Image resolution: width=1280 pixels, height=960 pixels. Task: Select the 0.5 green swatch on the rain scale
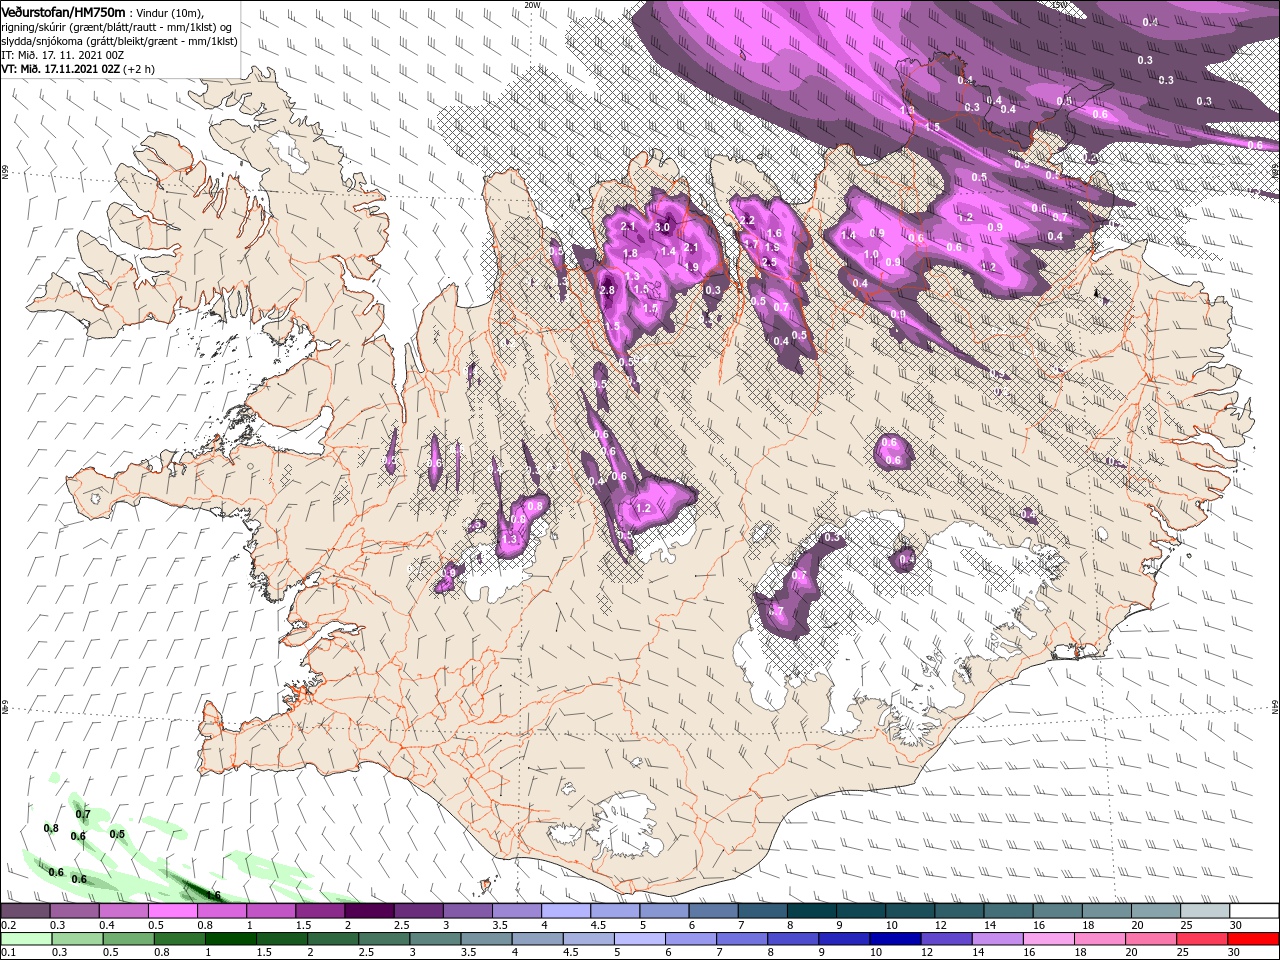(128, 938)
